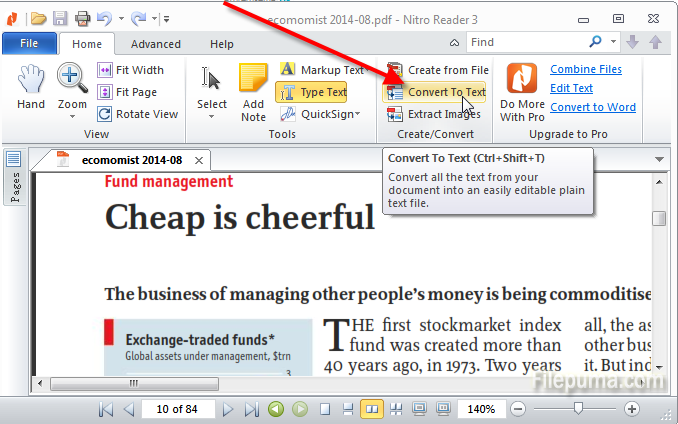
Task: Click zoom out minus button
Action: pos(518,409)
